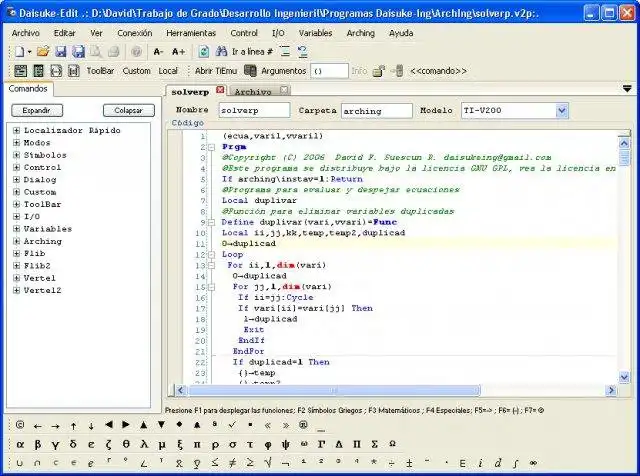The height and width of the screenshot is (476, 640).
Task: Collapse the Prgm code fold at line 2
Action: tap(211, 147)
